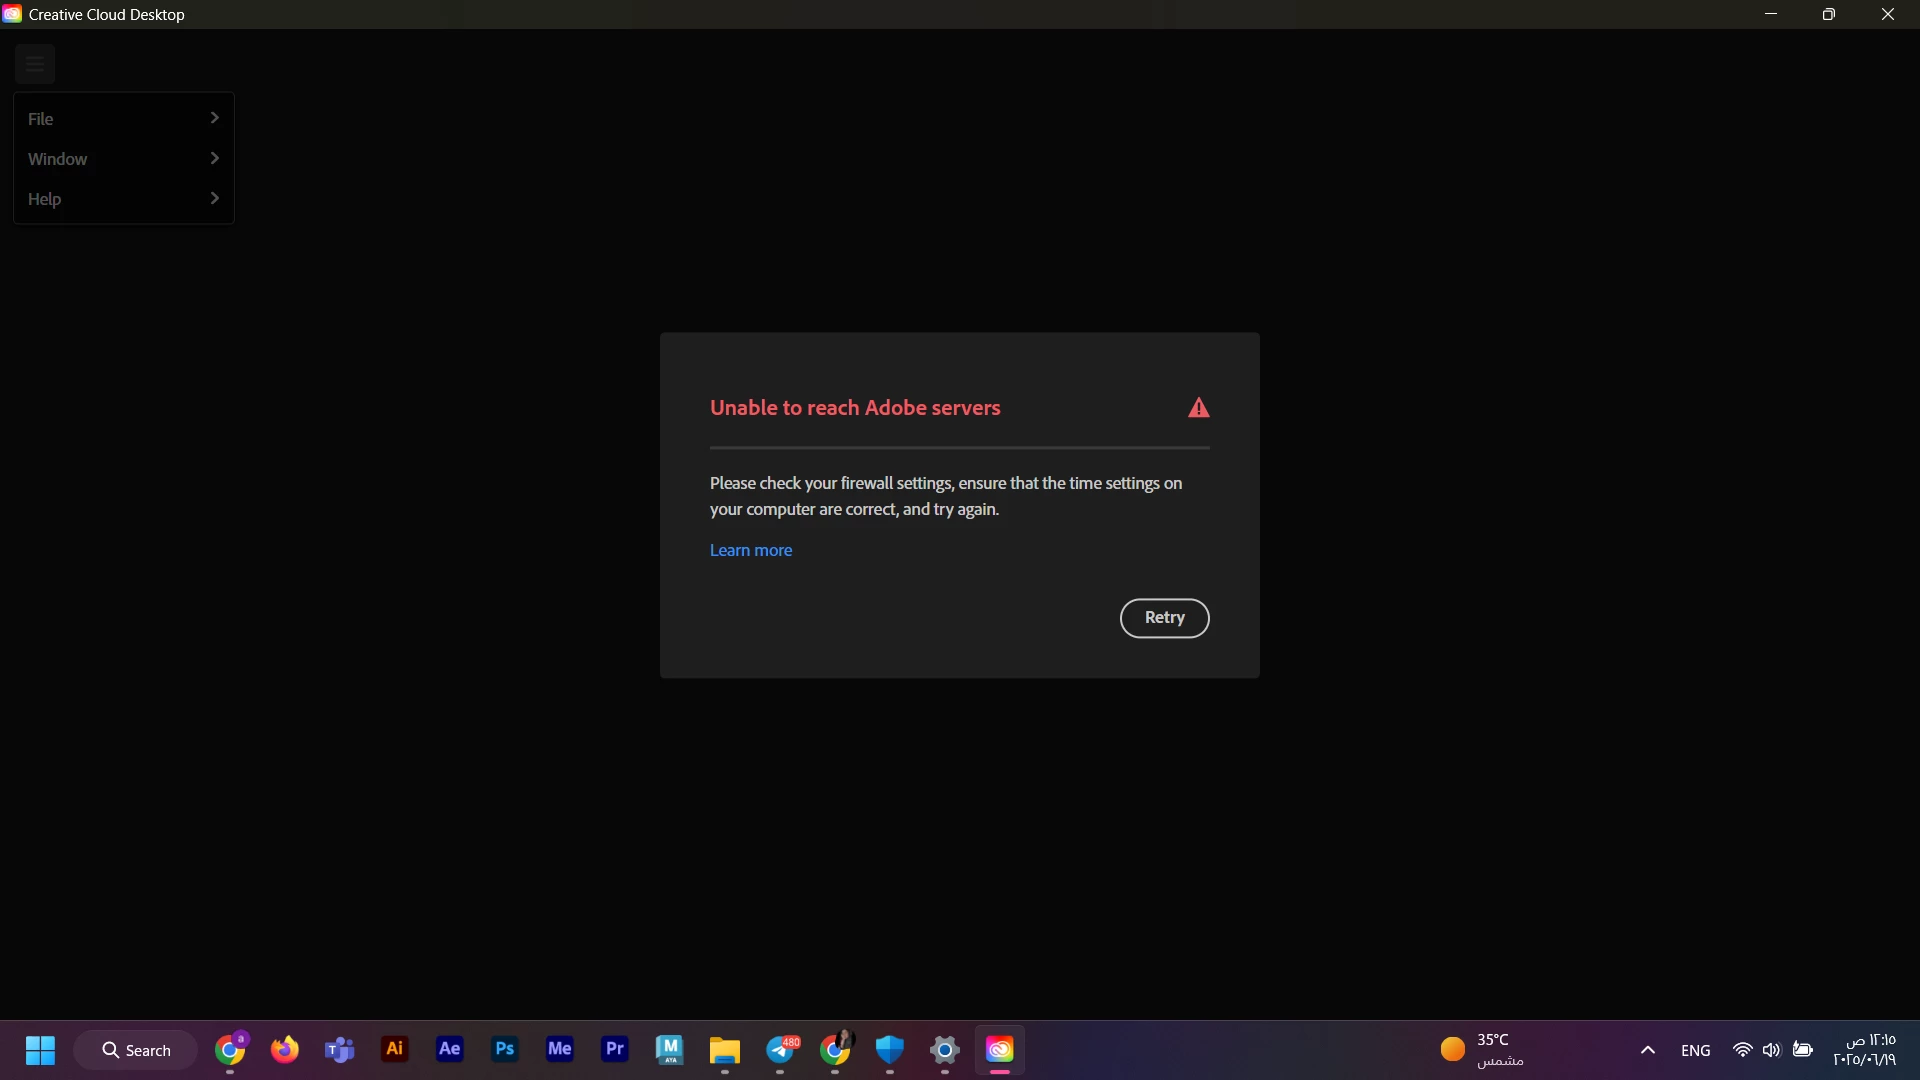Launch Photoshop from the taskbar
The width and height of the screenshot is (1920, 1080).
(505, 1049)
